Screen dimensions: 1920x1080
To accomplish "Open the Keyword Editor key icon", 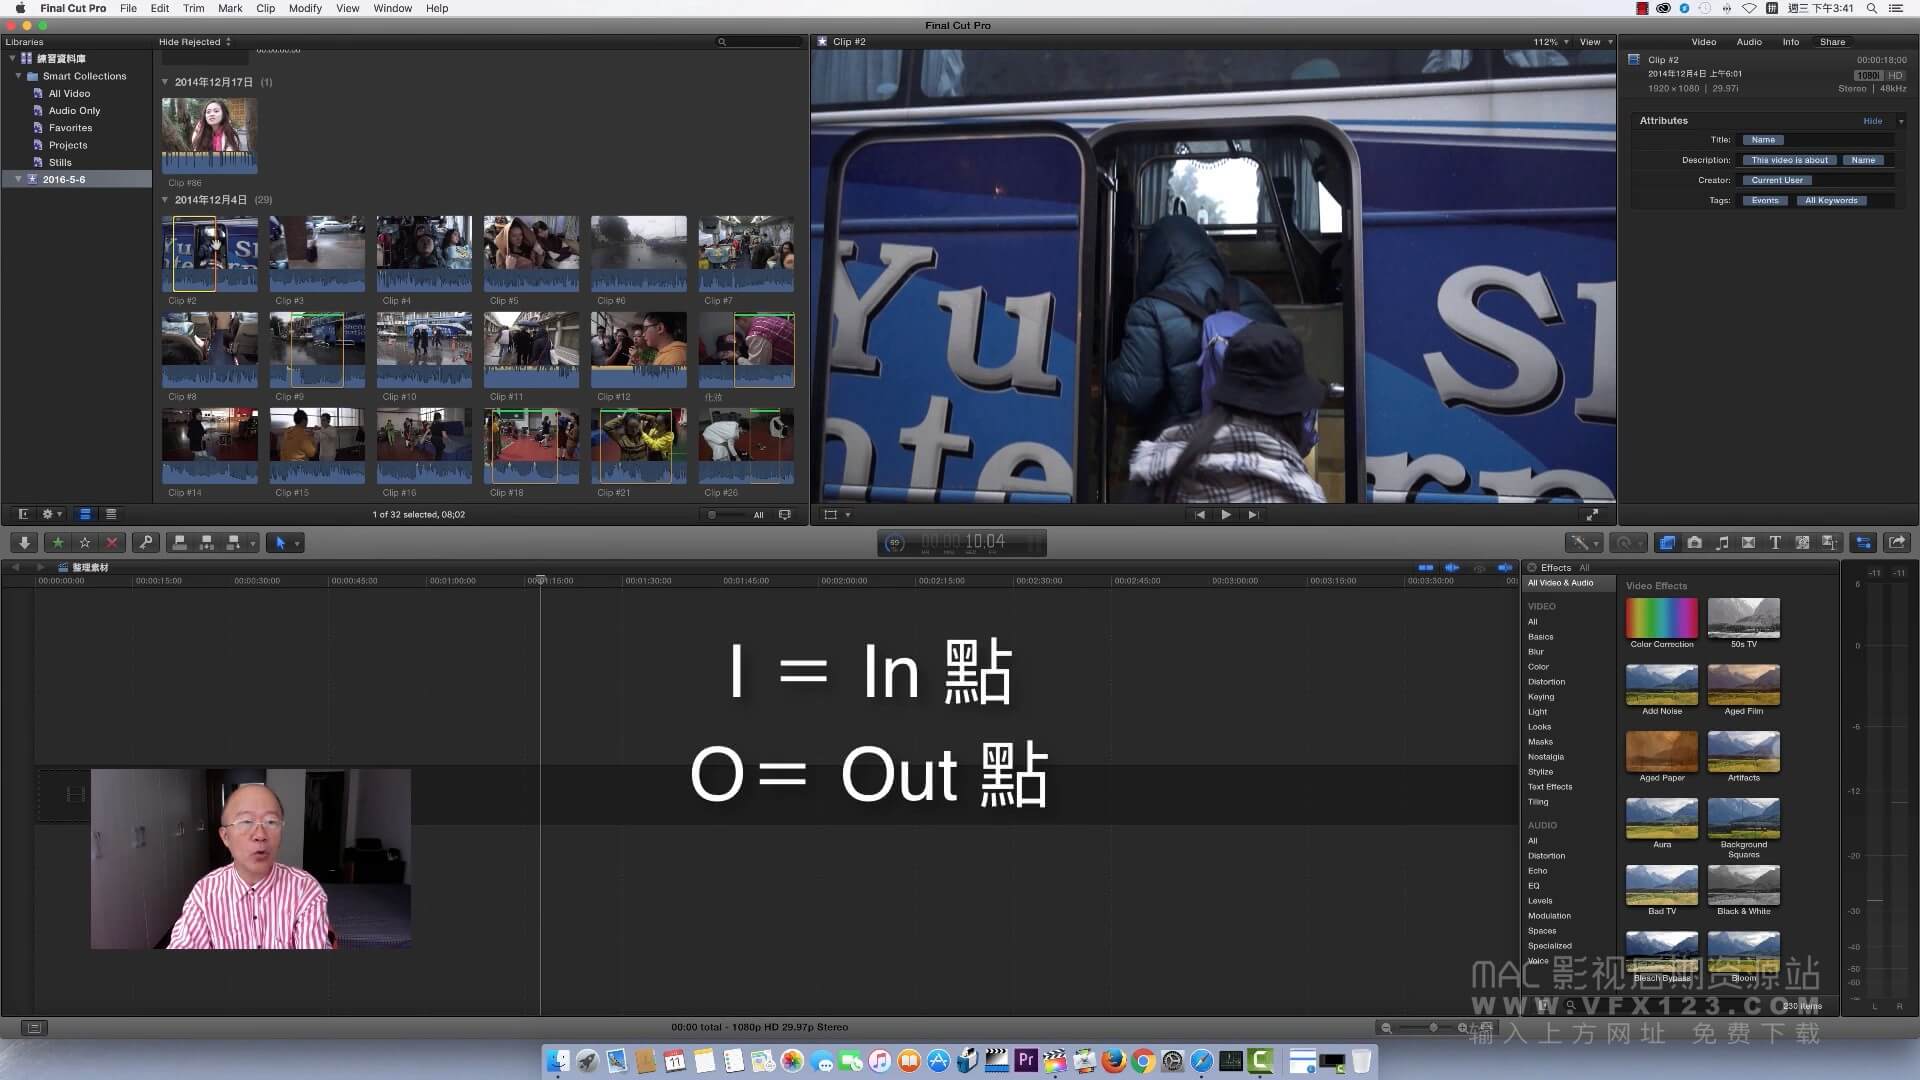I will 146,543.
